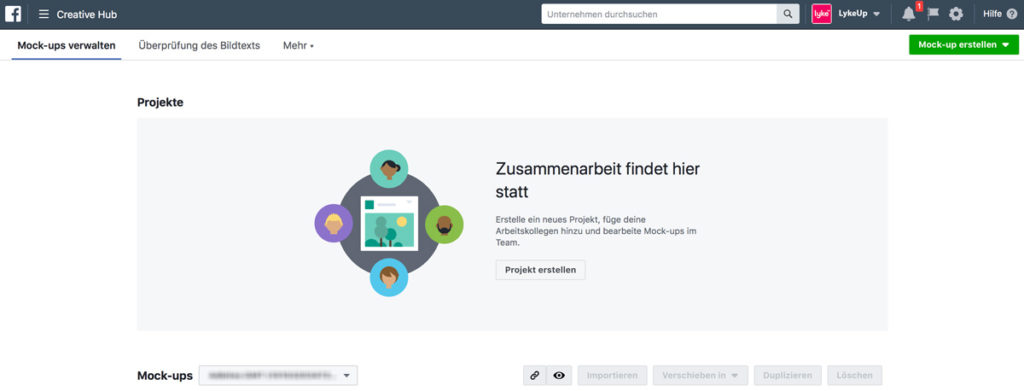Open the Mock-up erstellen dropdown
Image resolution: width=1024 pixels, height=391 pixels.
[964, 44]
